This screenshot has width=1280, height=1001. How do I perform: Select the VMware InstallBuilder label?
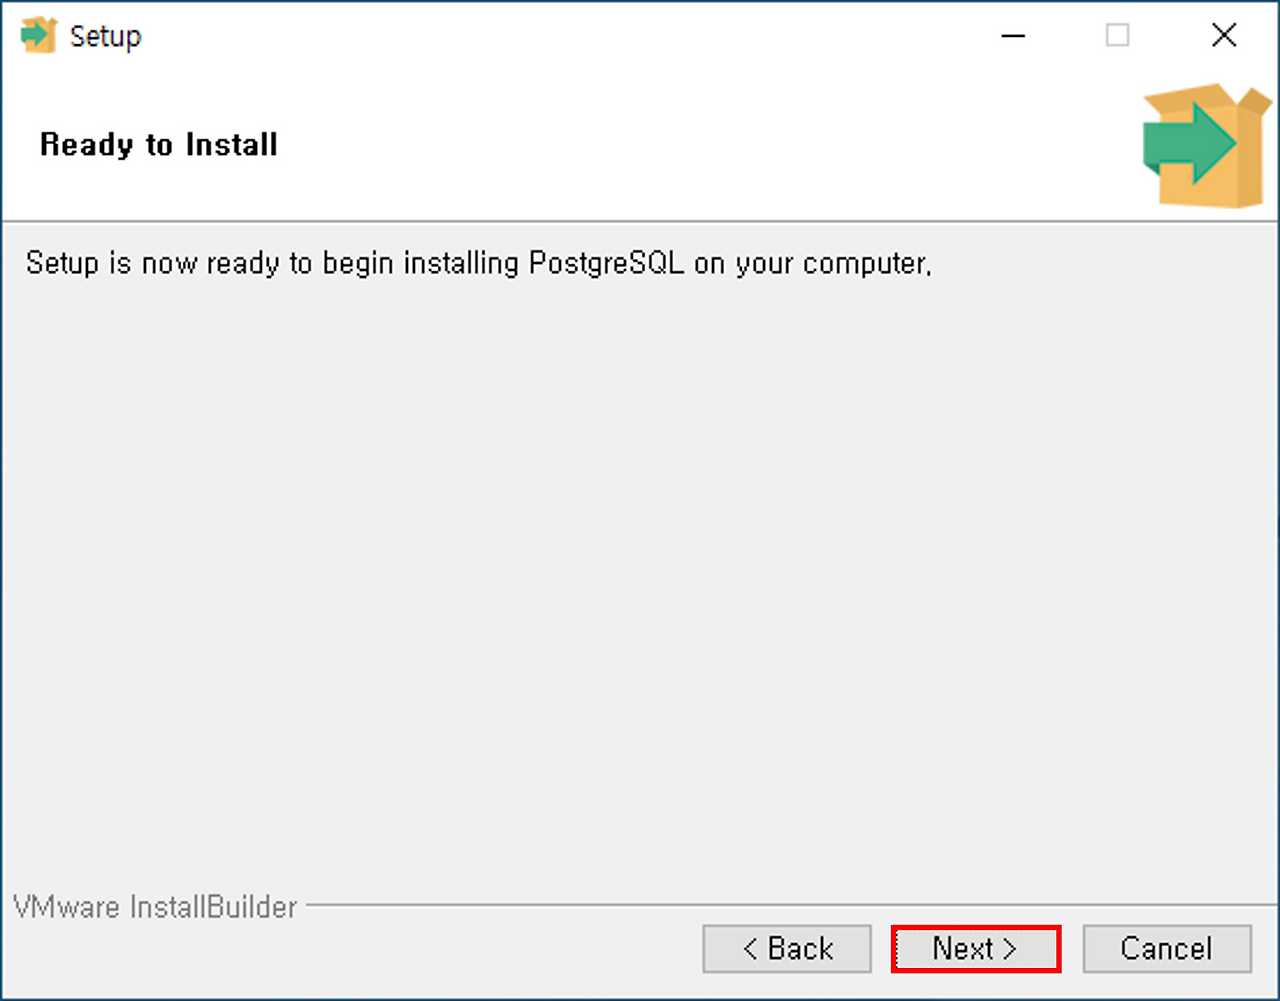tap(150, 907)
